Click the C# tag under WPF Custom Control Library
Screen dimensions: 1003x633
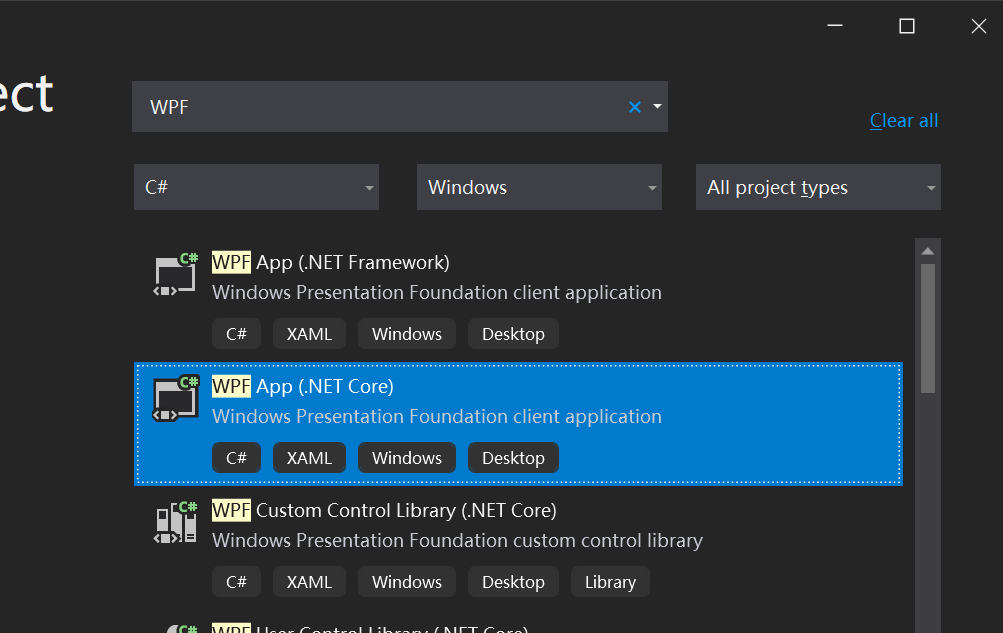click(236, 582)
